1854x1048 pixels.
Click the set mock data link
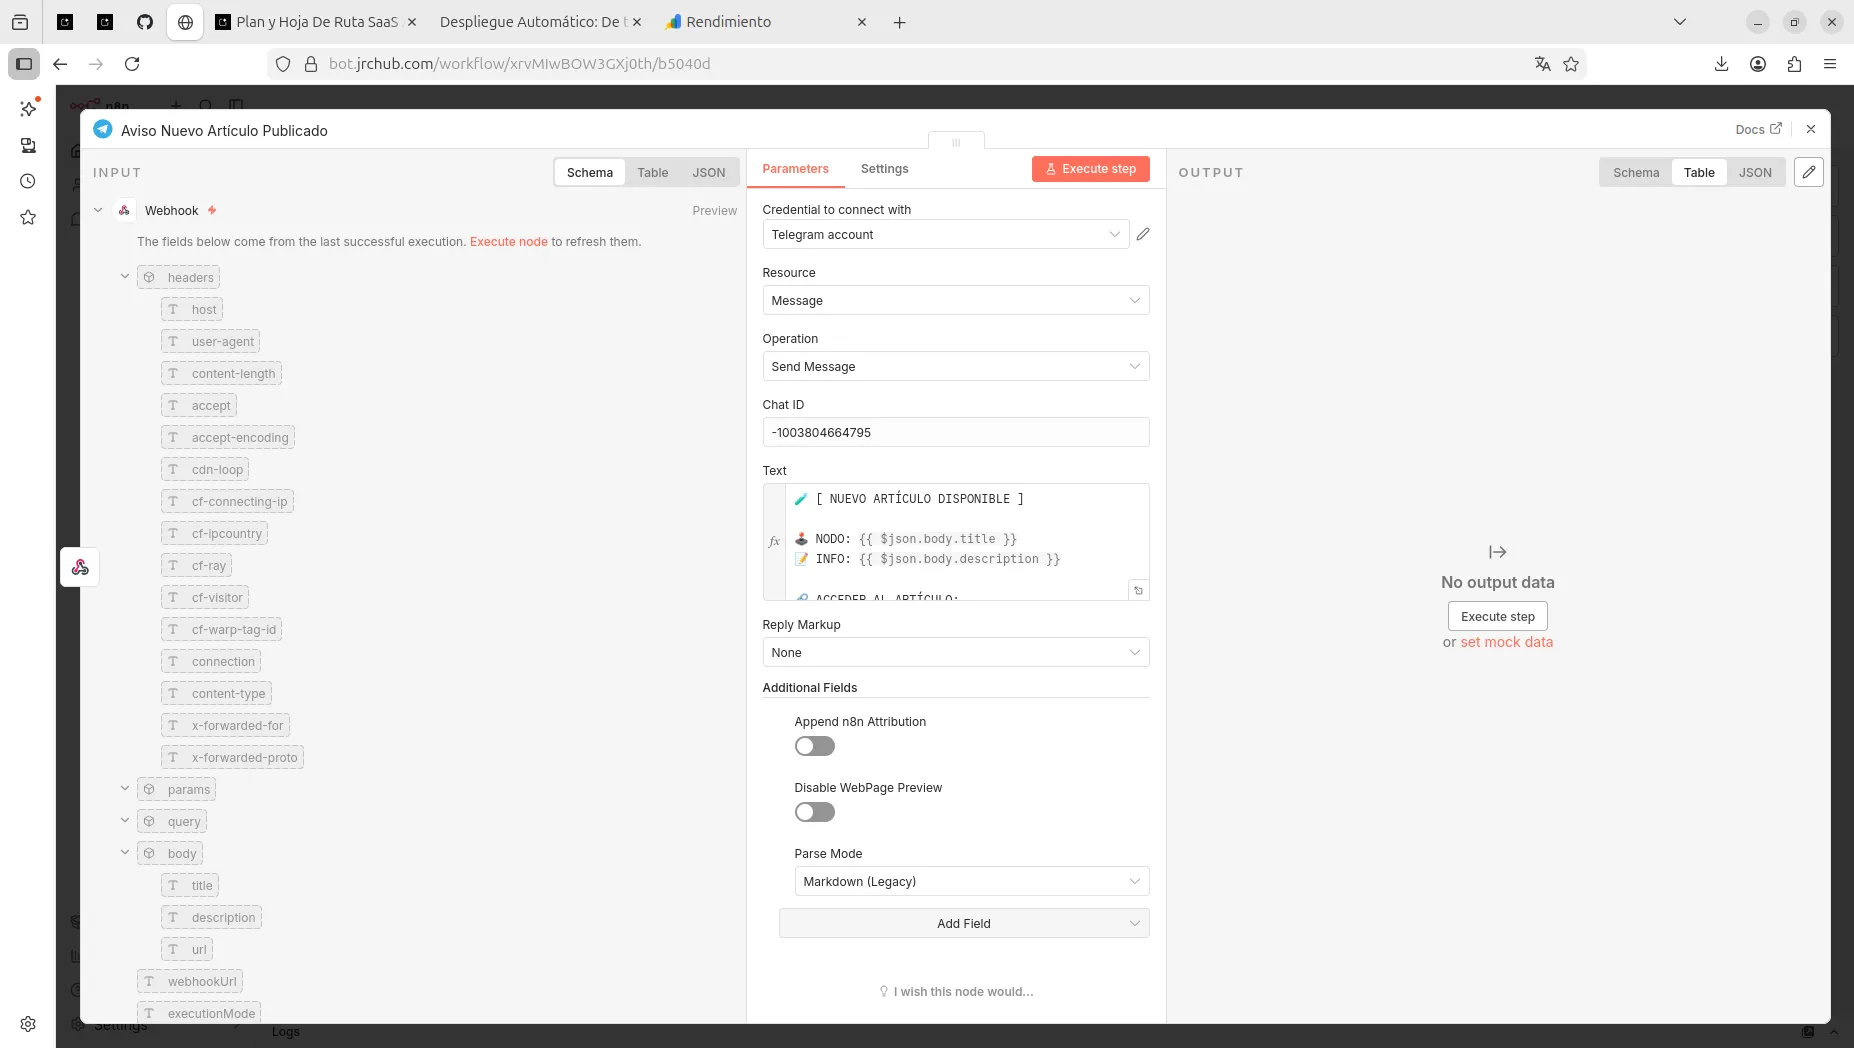point(1506,642)
